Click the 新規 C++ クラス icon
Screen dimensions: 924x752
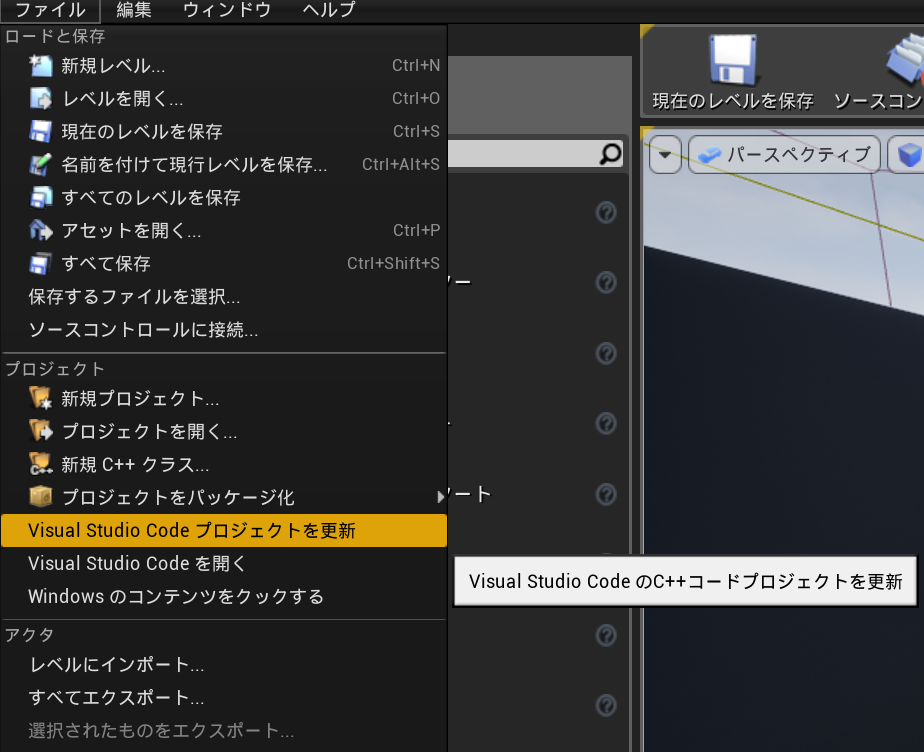pyautogui.click(x=41, y=464)
